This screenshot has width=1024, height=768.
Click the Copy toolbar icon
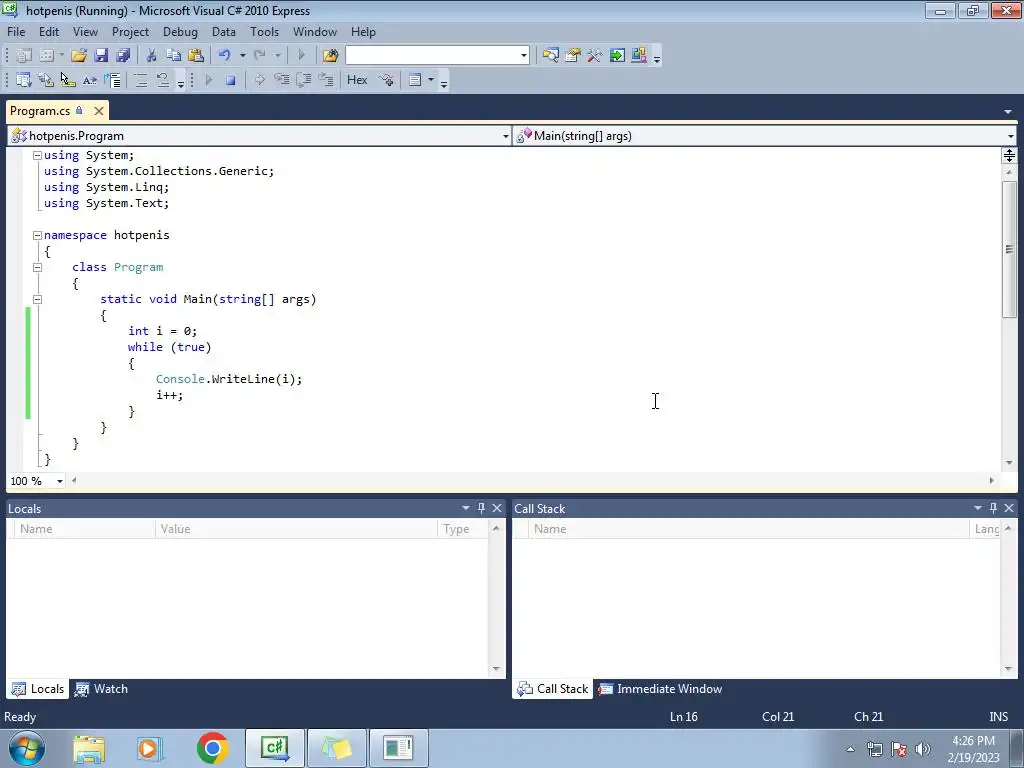click(173, 56)
